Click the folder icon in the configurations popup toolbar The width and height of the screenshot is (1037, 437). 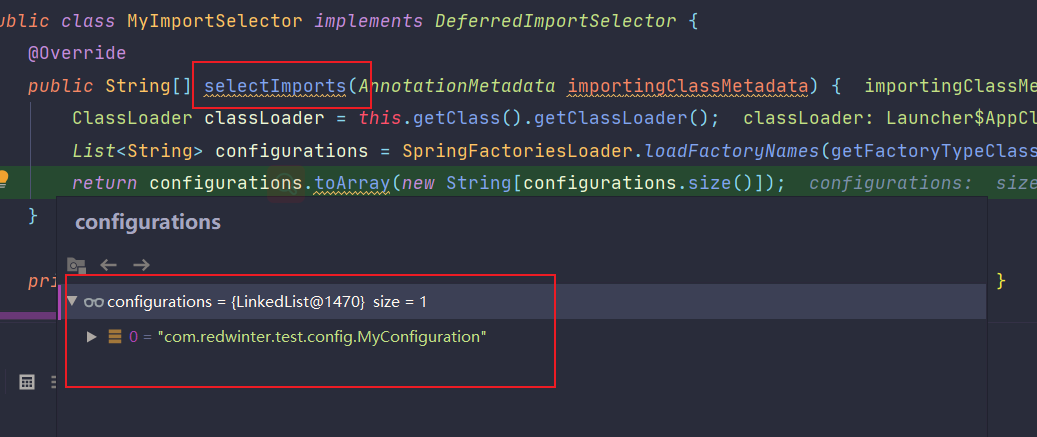pyautogui.click(x=76, y=265)
